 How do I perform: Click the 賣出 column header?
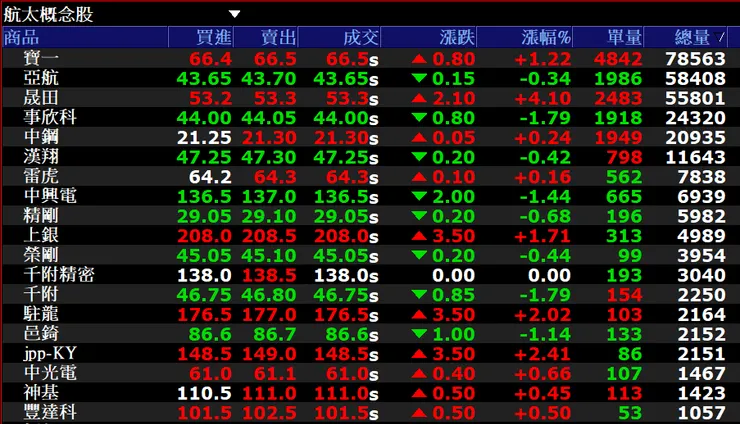[278, 37]
